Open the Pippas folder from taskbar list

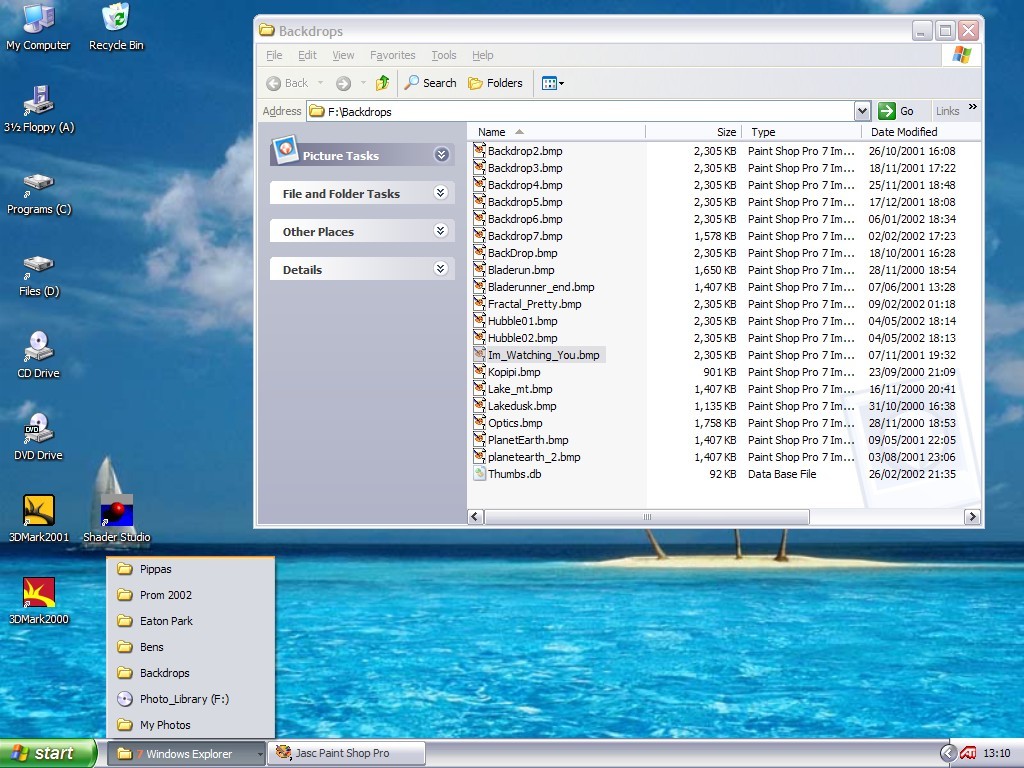[x=191, y=569]
